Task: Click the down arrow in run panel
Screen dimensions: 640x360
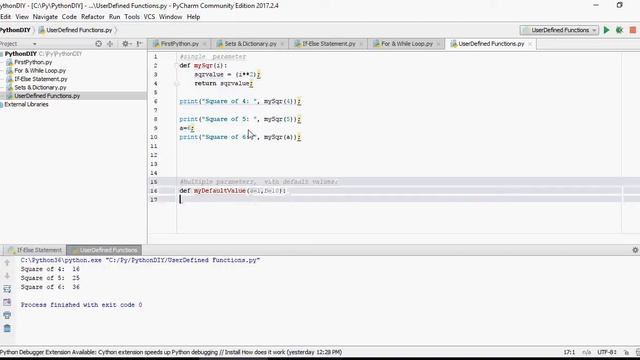Action: tap(7, 276)
